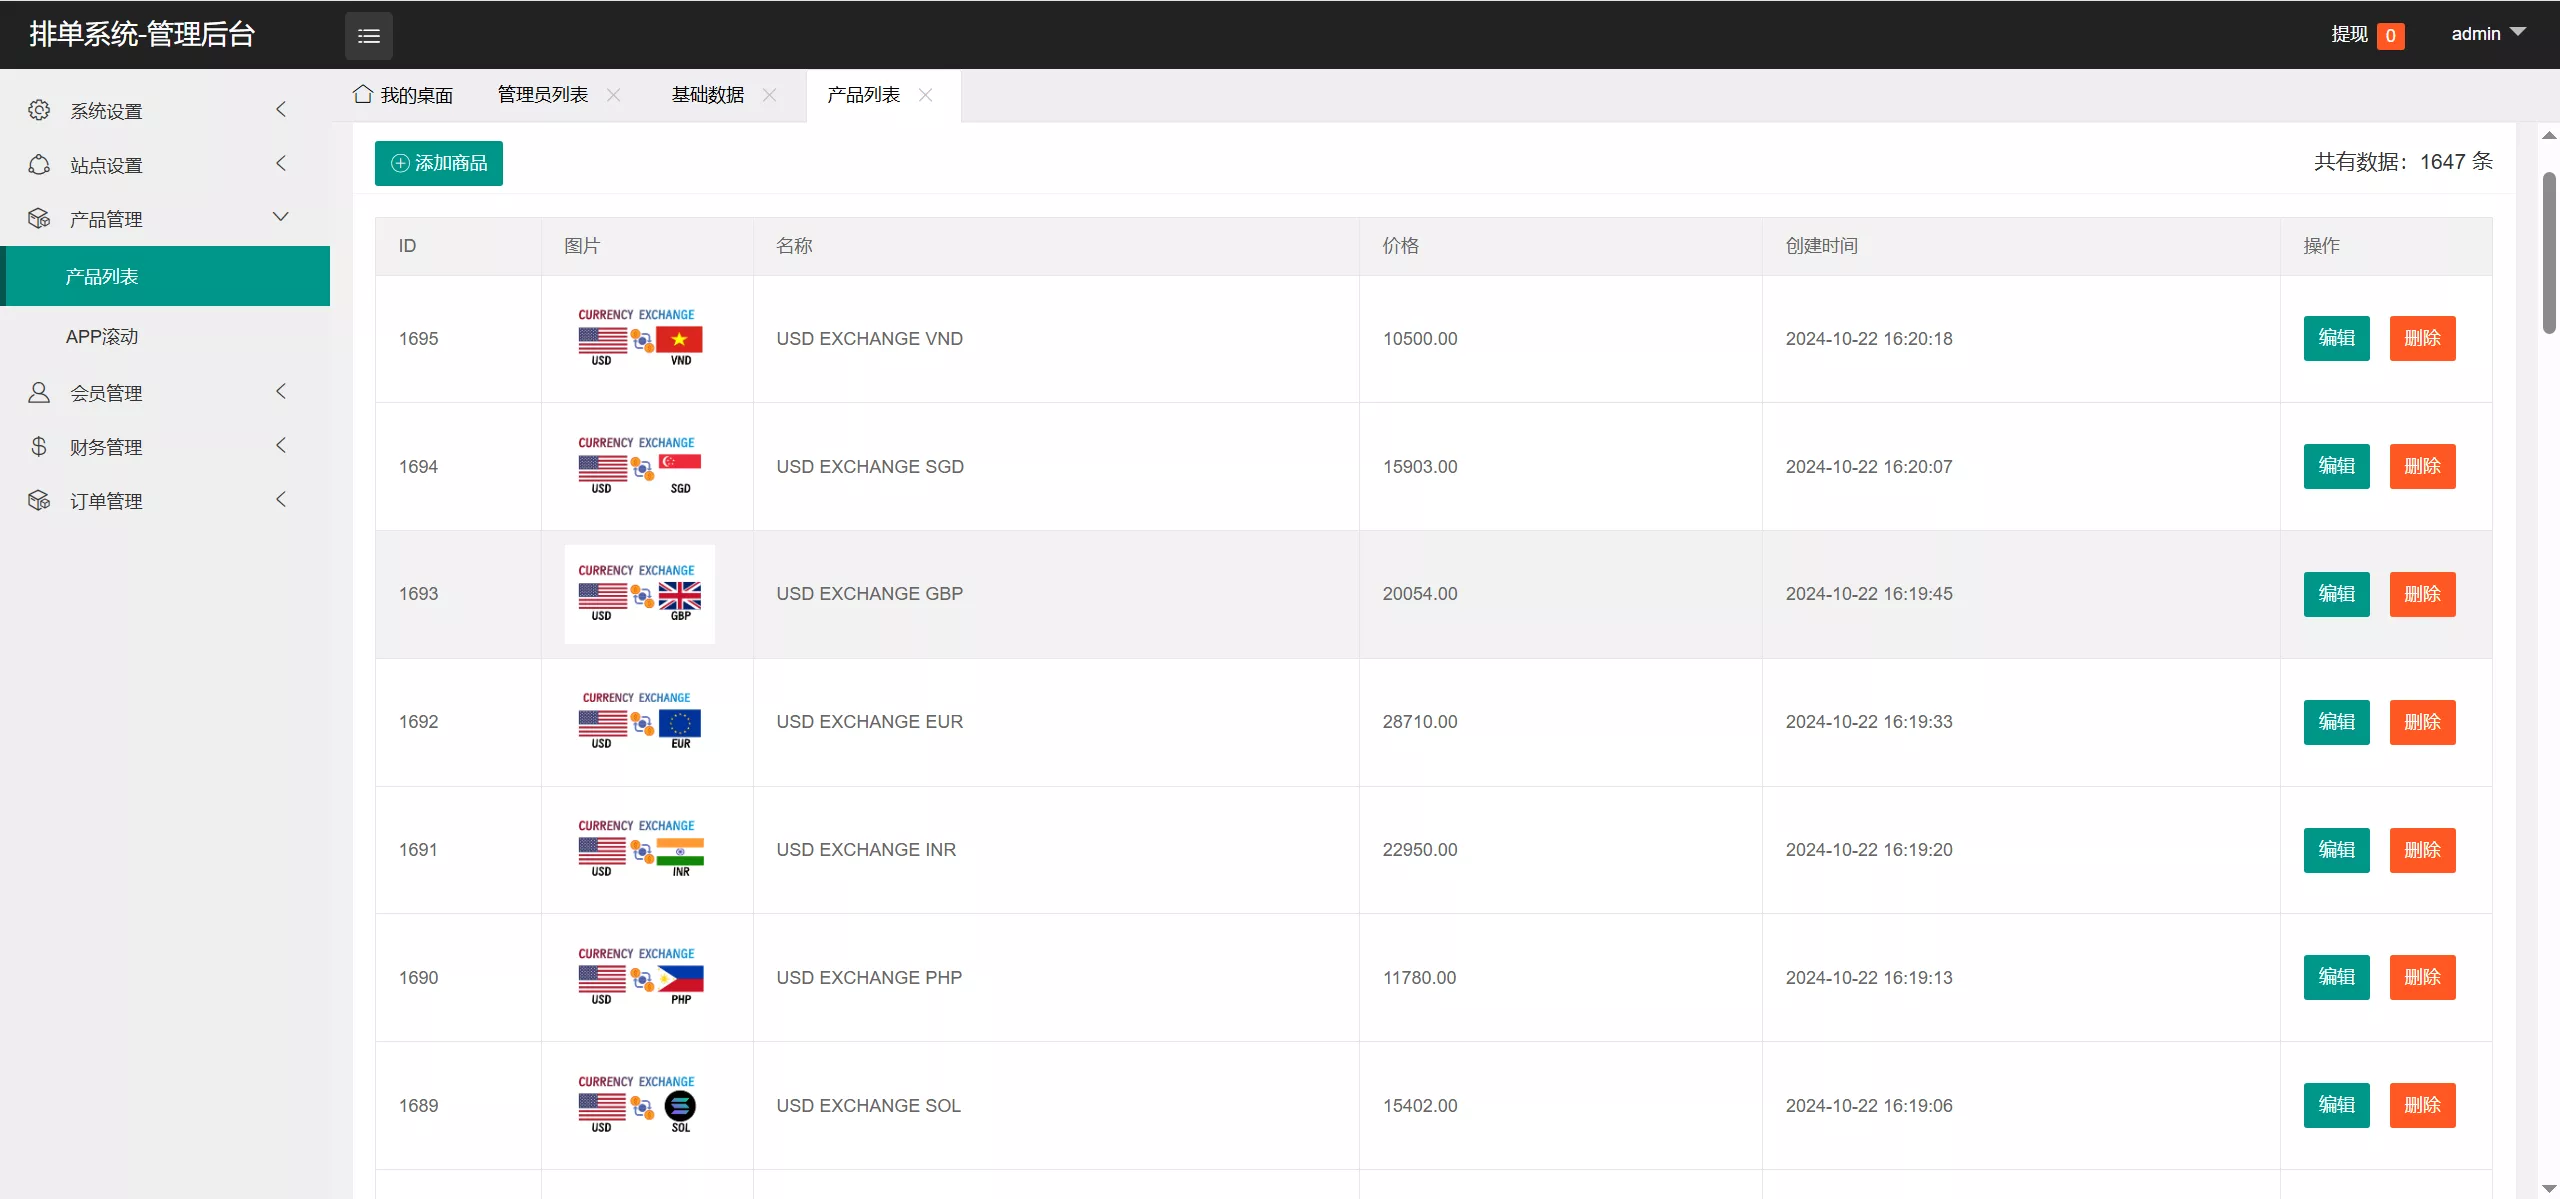Delete the USD EXCHANGE EUR product
The image size is (2560, 1199).
point(2422,722)
